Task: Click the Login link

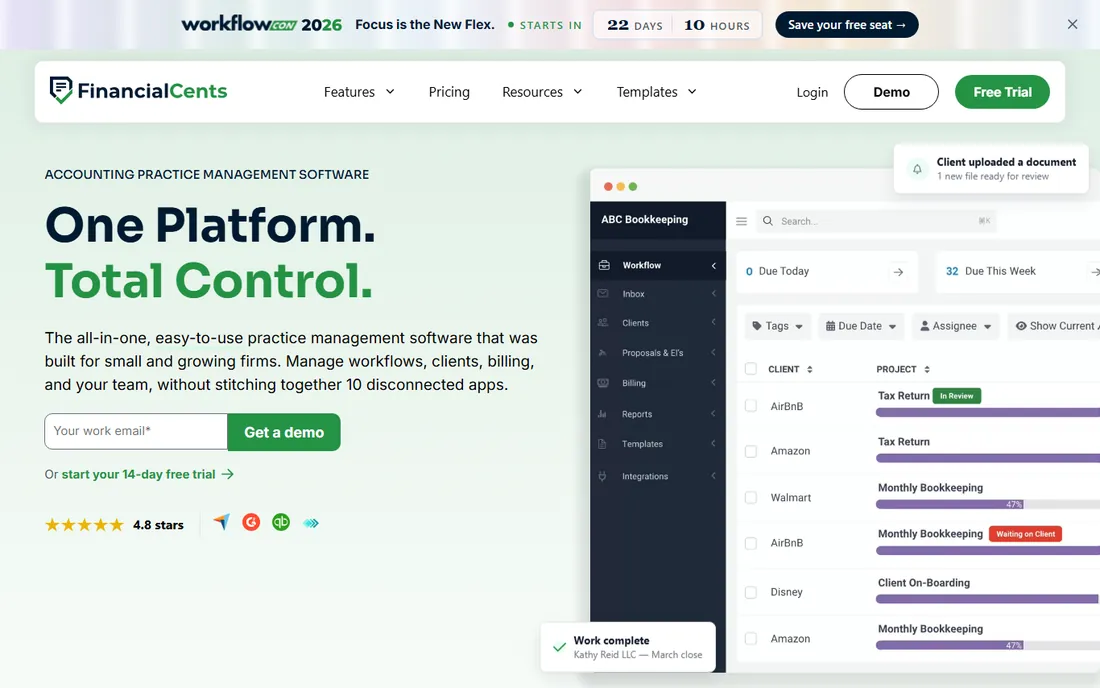Action: click(812, 92)
